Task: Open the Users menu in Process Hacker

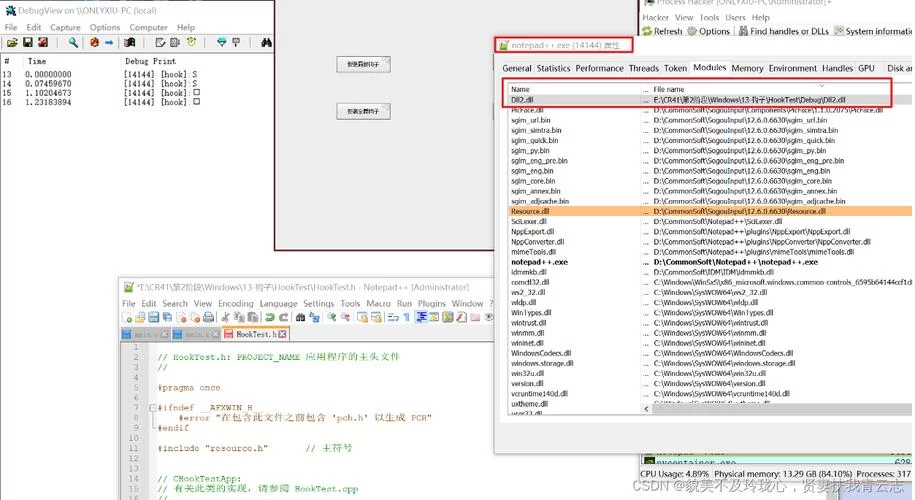Action: pyautogui.click(x=735, y=18)
